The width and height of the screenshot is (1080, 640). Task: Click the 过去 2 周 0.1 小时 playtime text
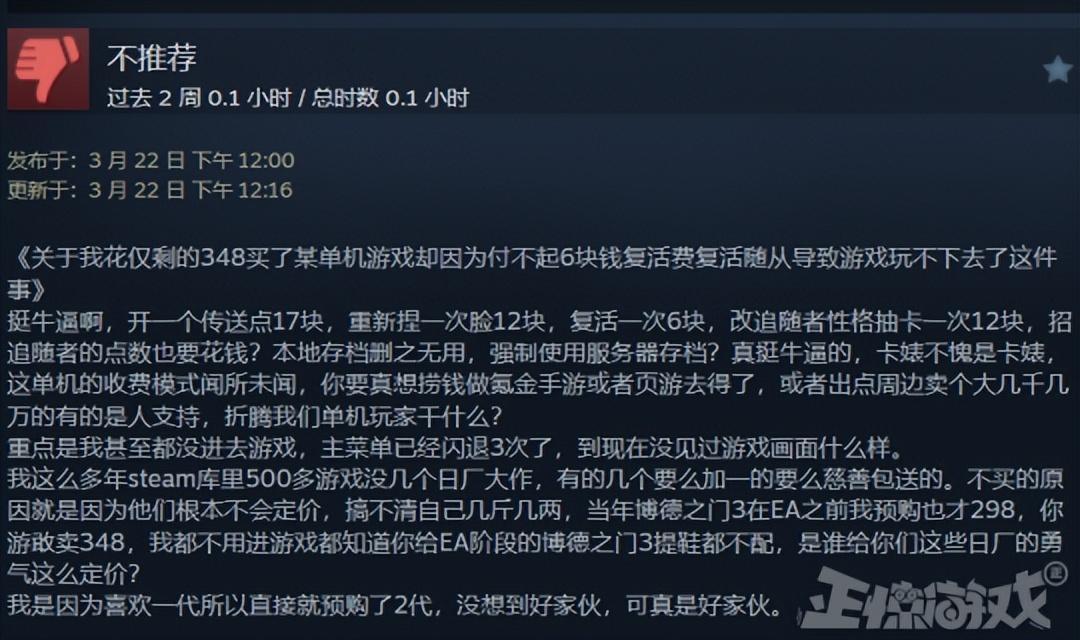click(x=200, y=98)
